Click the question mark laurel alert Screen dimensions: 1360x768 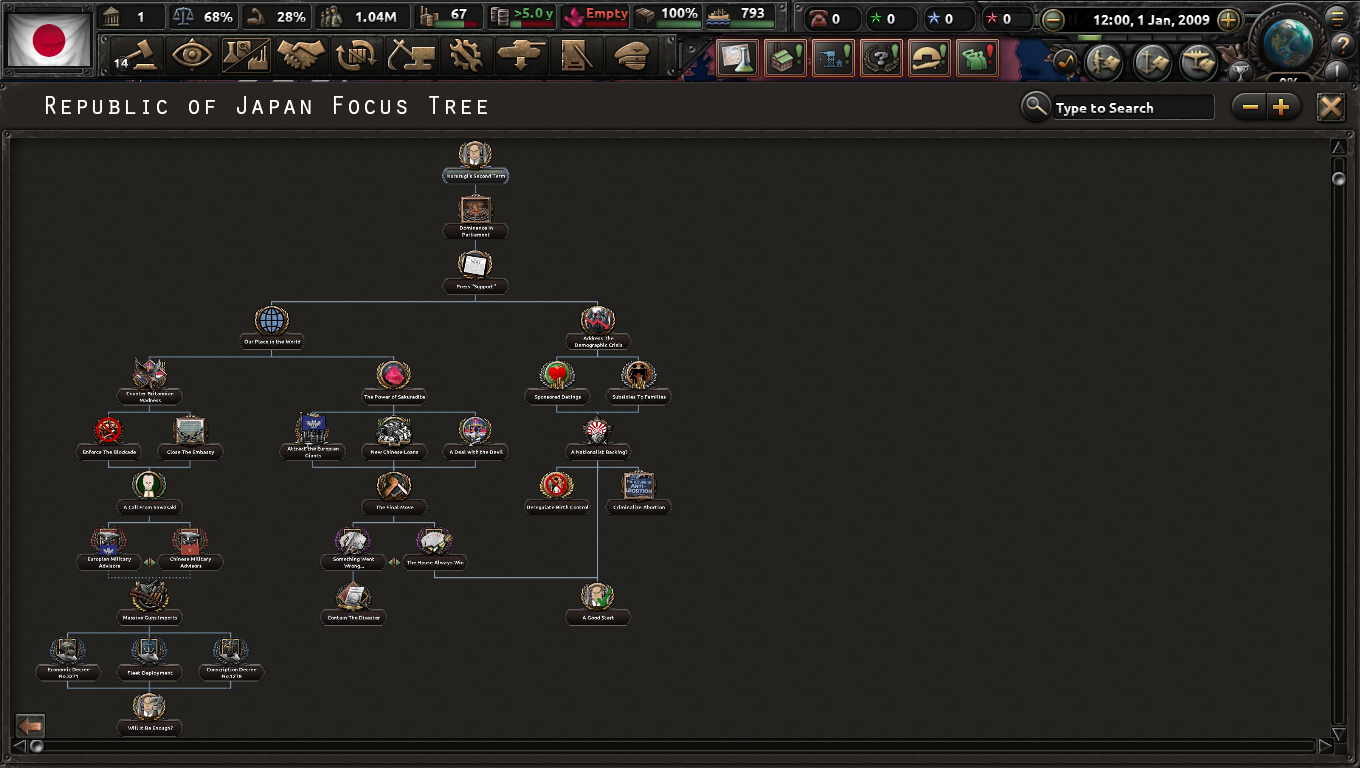tap(881, 58)
